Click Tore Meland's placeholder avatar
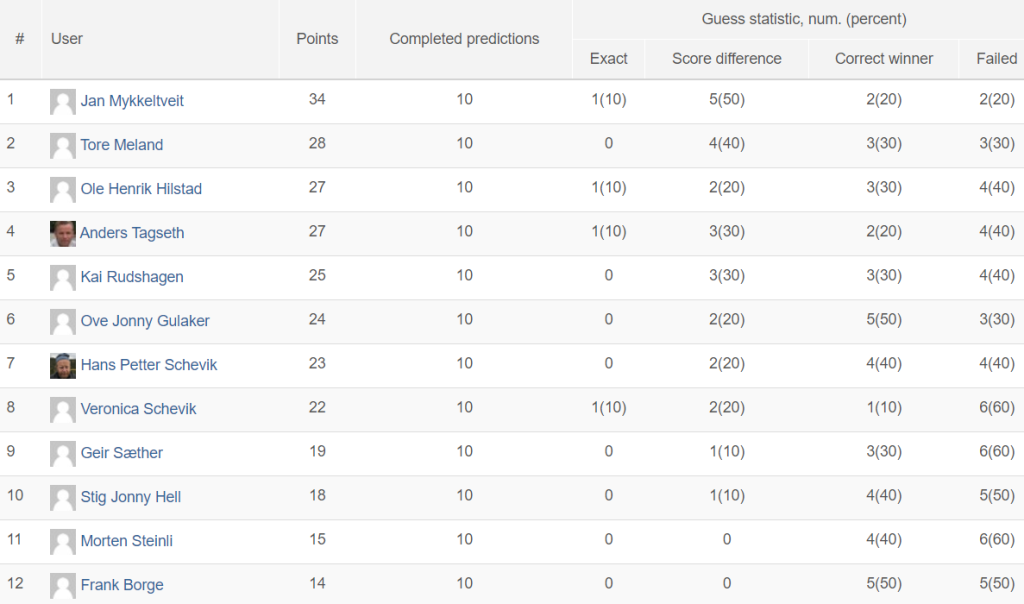Viewport: 1024px width, 604px height. pos(63,146)
